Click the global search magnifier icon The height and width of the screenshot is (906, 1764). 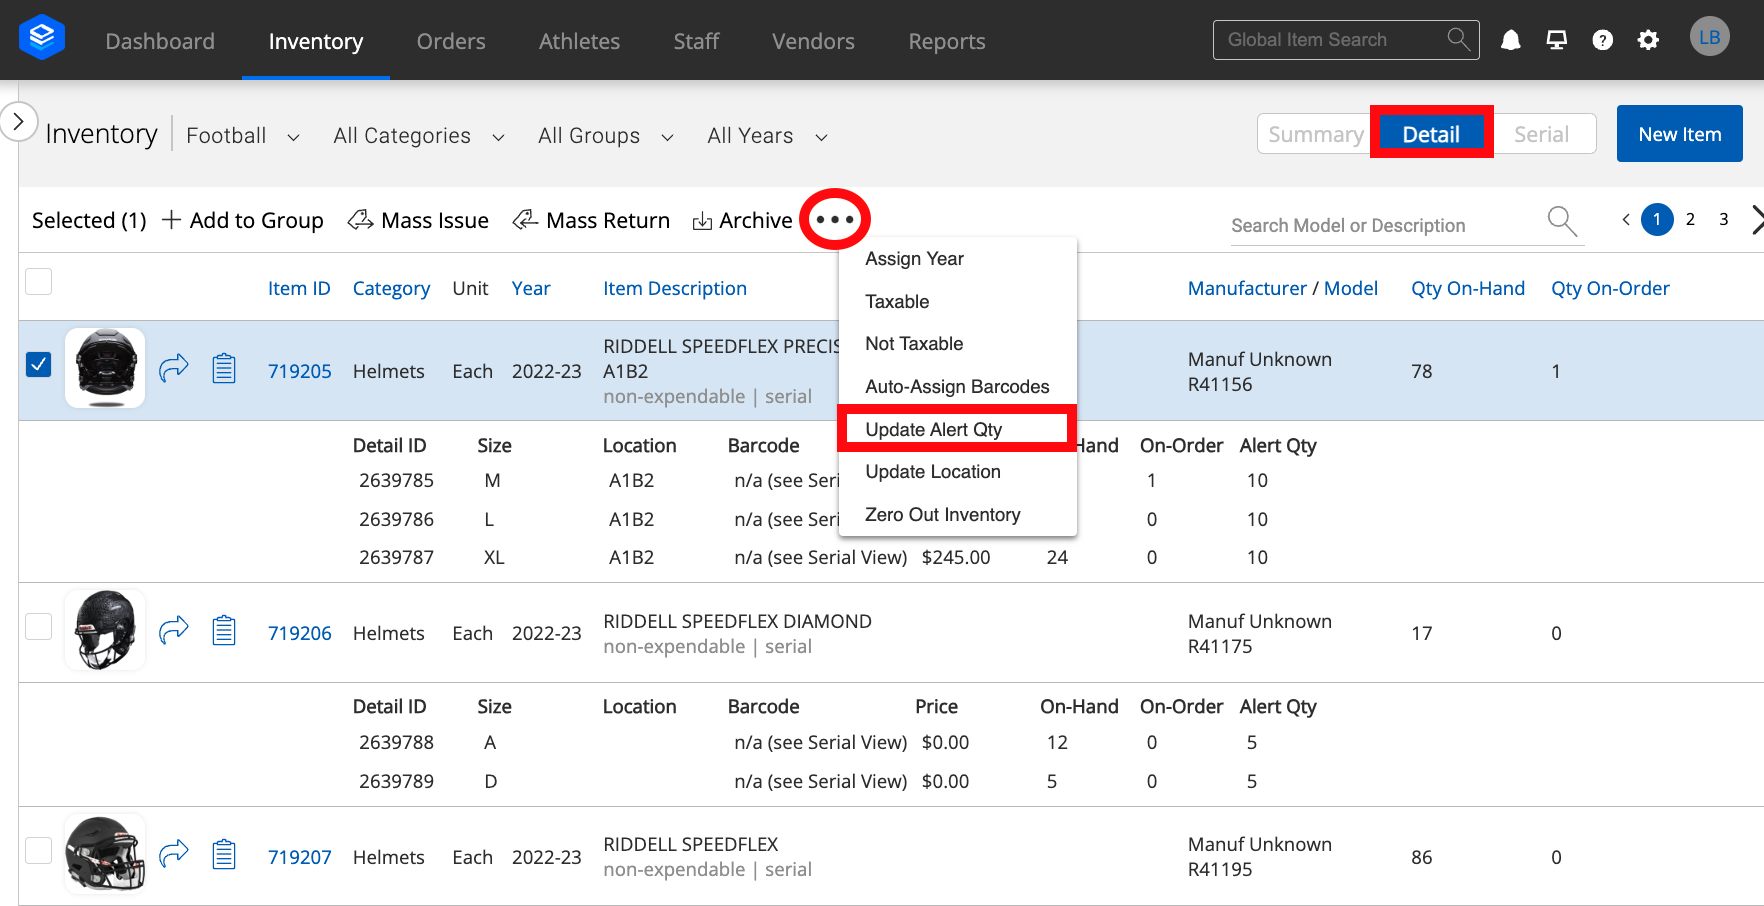tap(1459, 39)
